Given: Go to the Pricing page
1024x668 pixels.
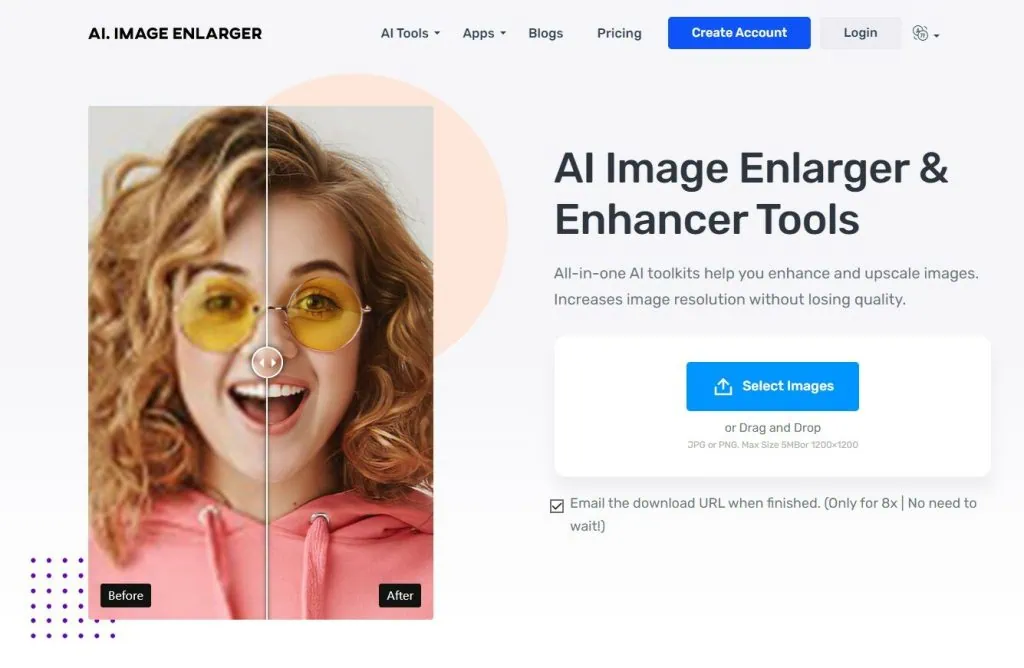Looking at the screenshot, I should pyautogui.click(x=618, y=32).
